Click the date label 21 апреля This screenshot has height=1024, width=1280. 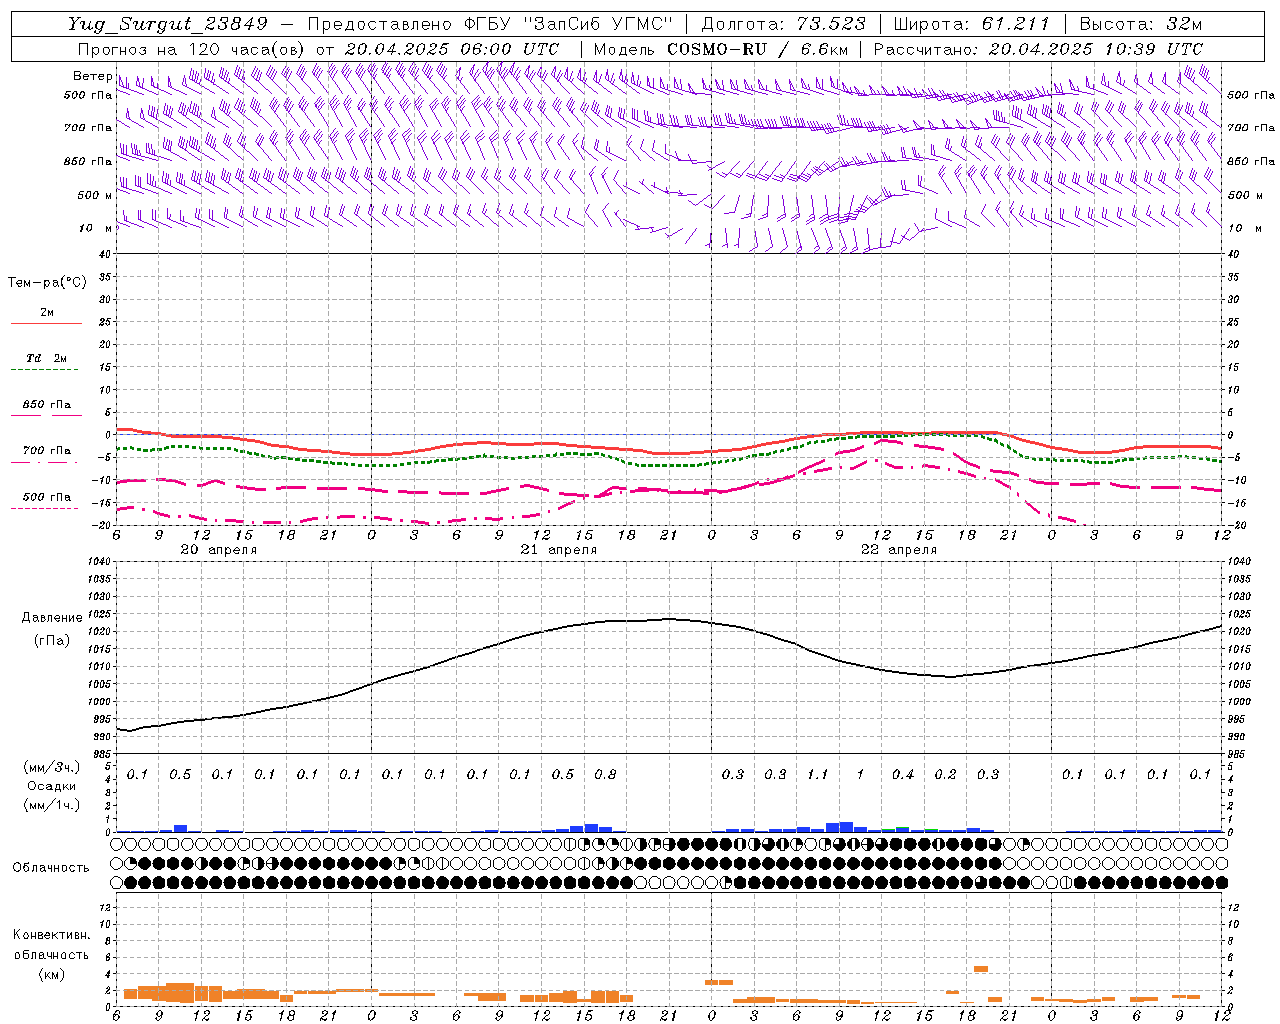pyautogui.click(x=559, y=550)
